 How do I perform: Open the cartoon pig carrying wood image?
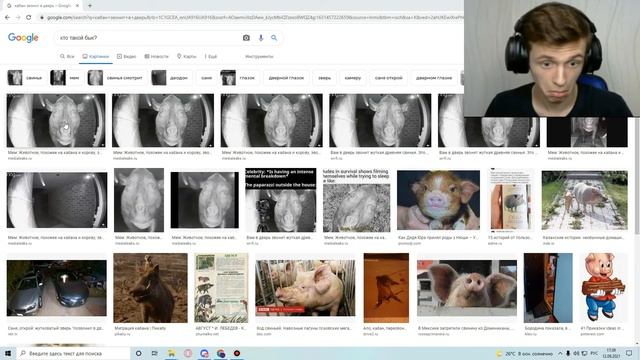click(x=603, y=288)
